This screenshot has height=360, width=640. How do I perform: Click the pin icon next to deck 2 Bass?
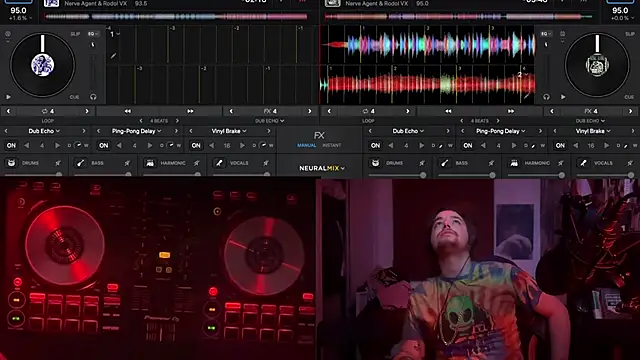pyautogui.click(x=491, y=163)
